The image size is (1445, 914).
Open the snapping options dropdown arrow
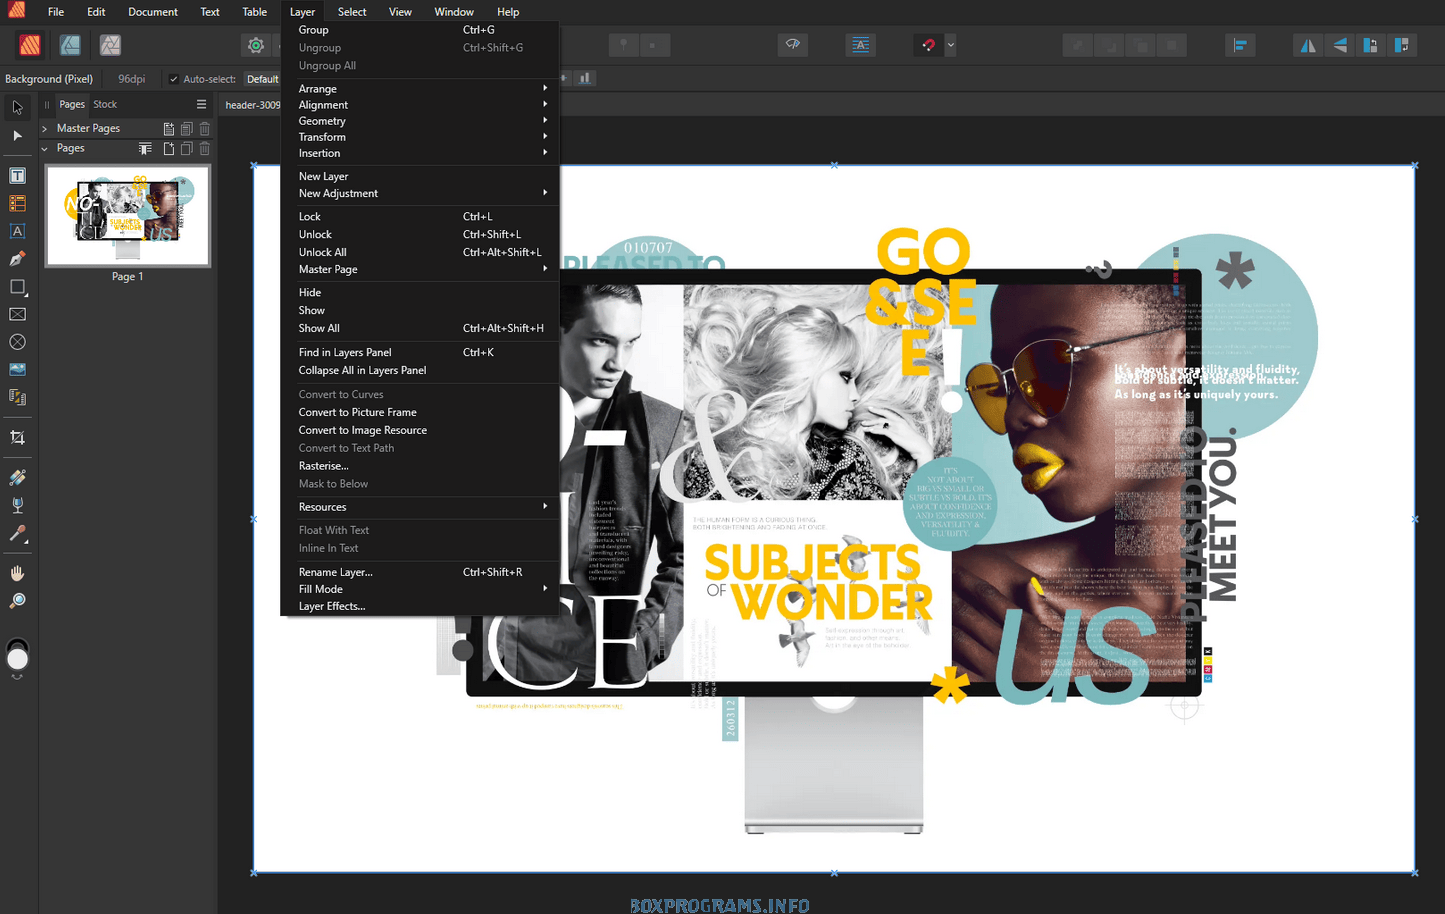click(950, 45)
